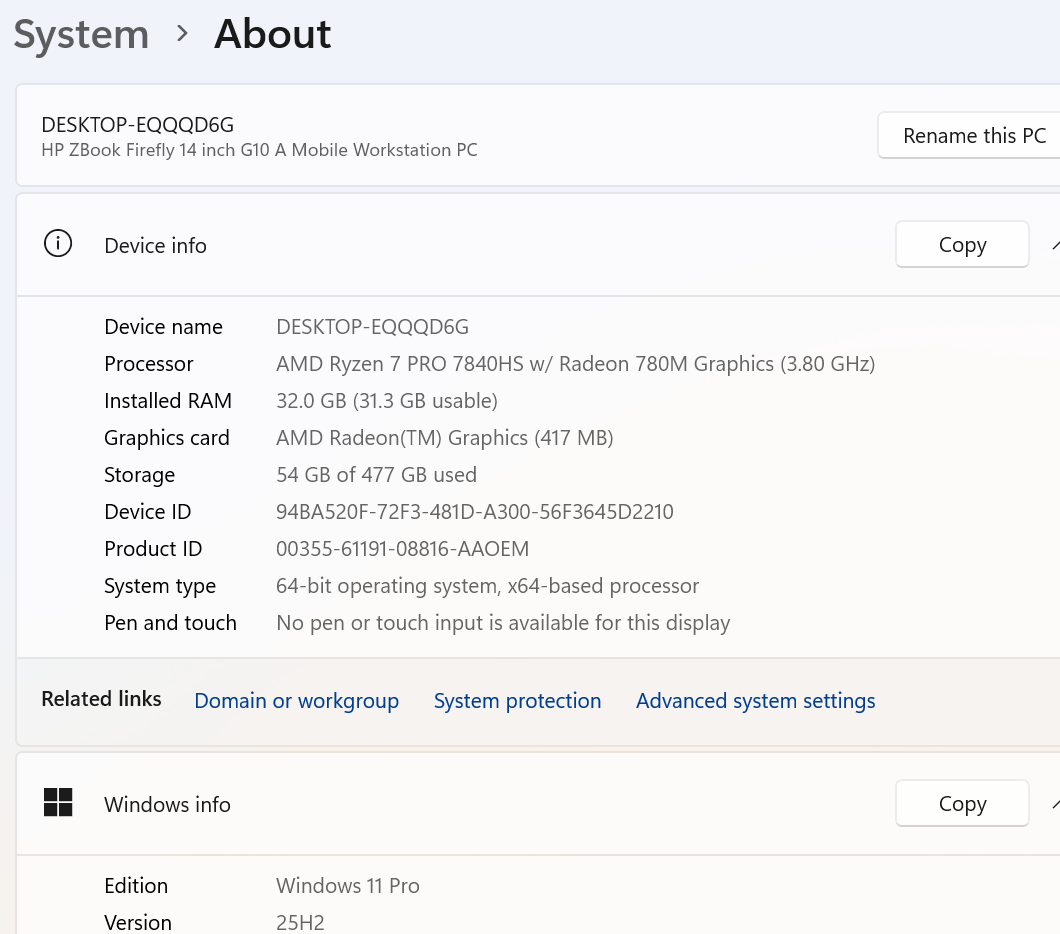Click the Version label
This screenshot has height=934, width=1060.
pos(138,923)
